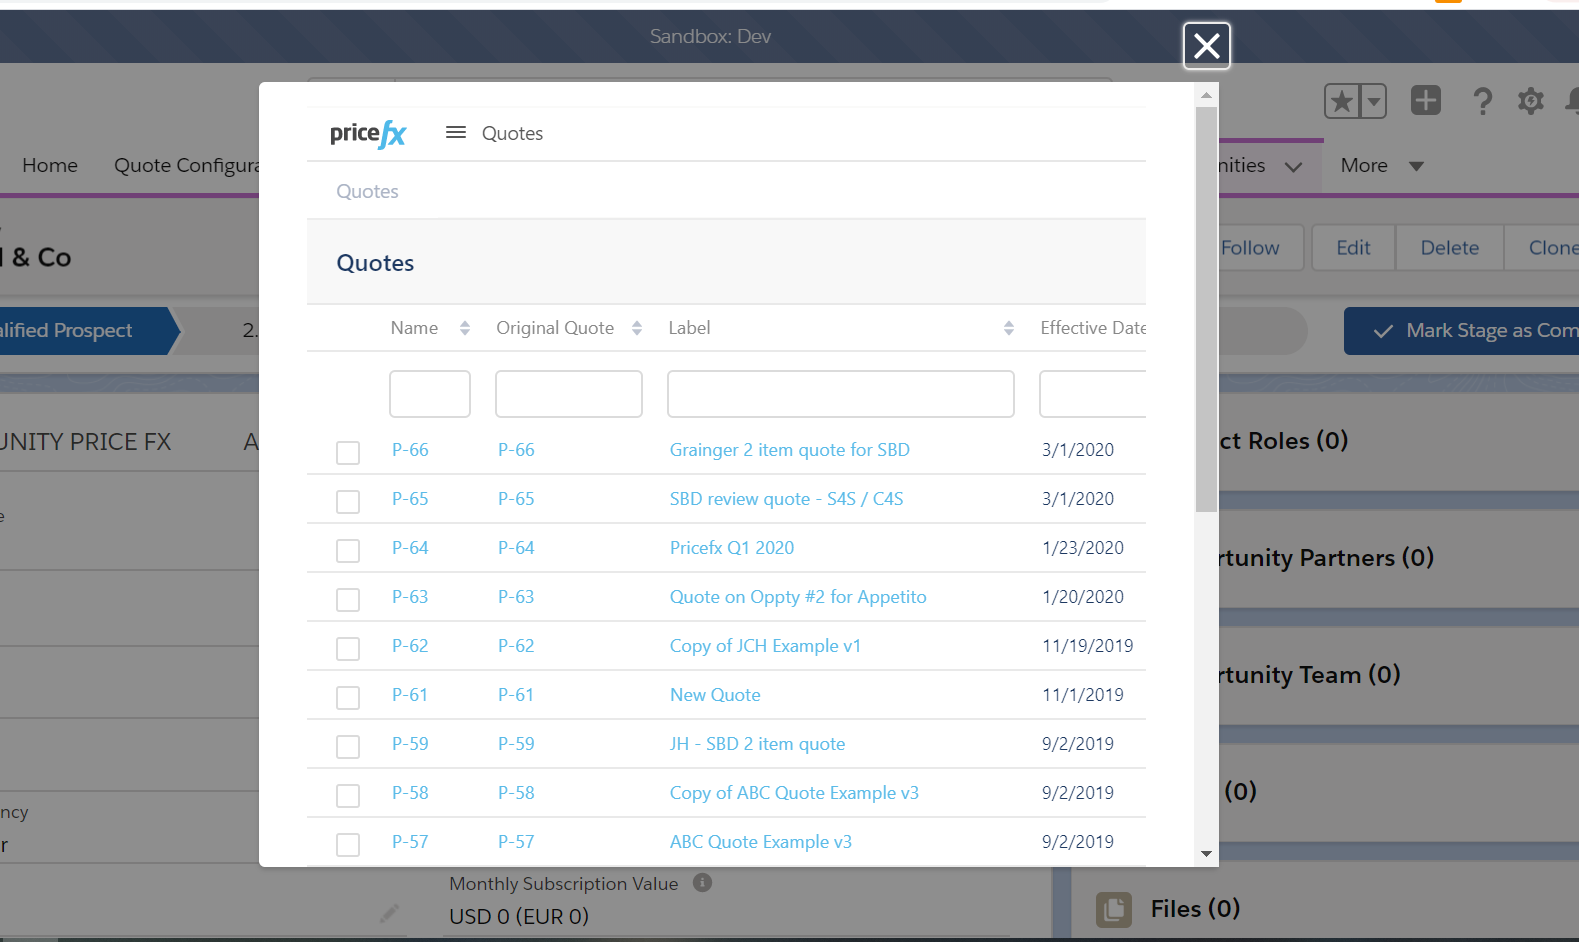Open the Setup gear icon

tap(1530, 101)
